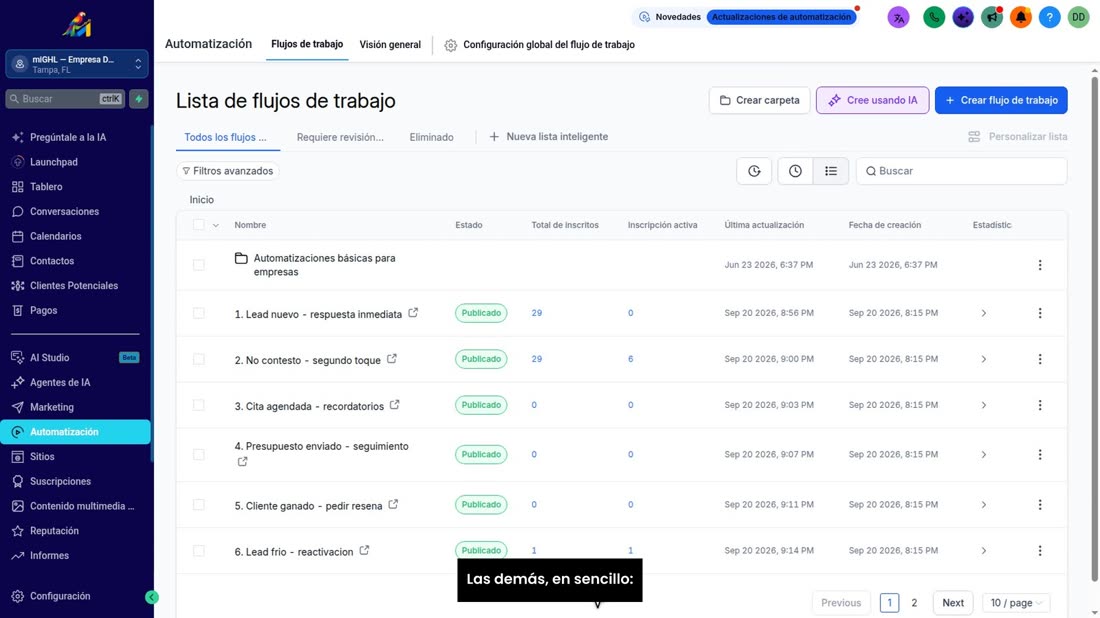Expand statistics chevron for No contesto row
Screen dimensions: 1100x618
tap(984, 359)
